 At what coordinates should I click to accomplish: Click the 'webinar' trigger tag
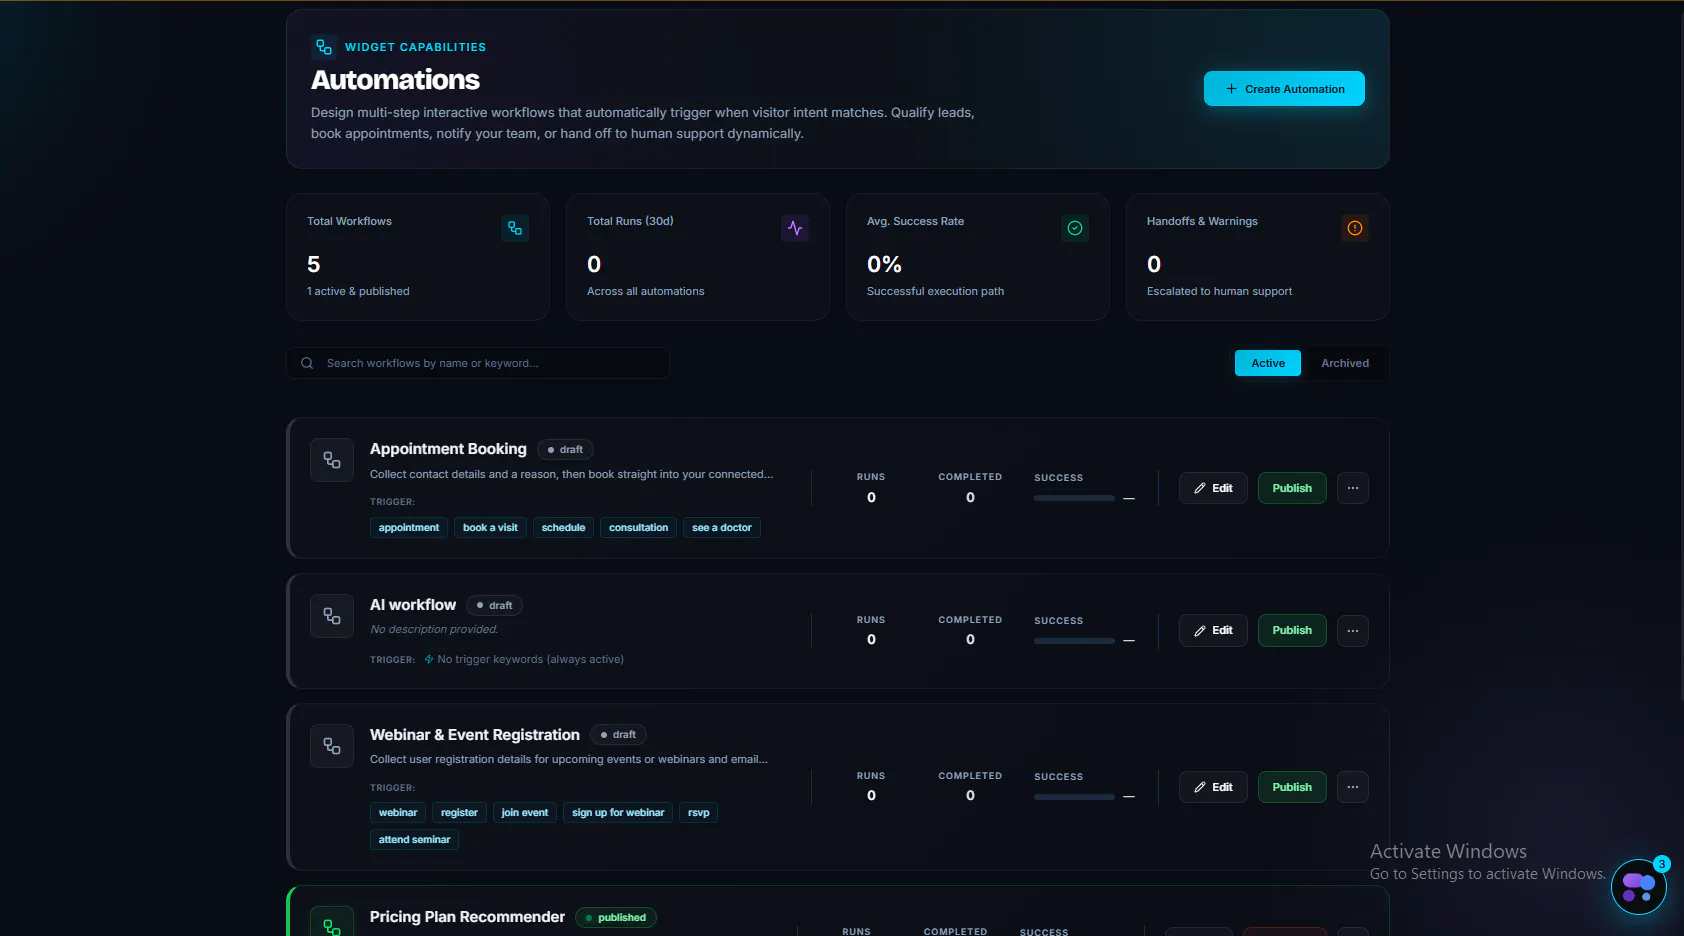[x=398, y=812]
